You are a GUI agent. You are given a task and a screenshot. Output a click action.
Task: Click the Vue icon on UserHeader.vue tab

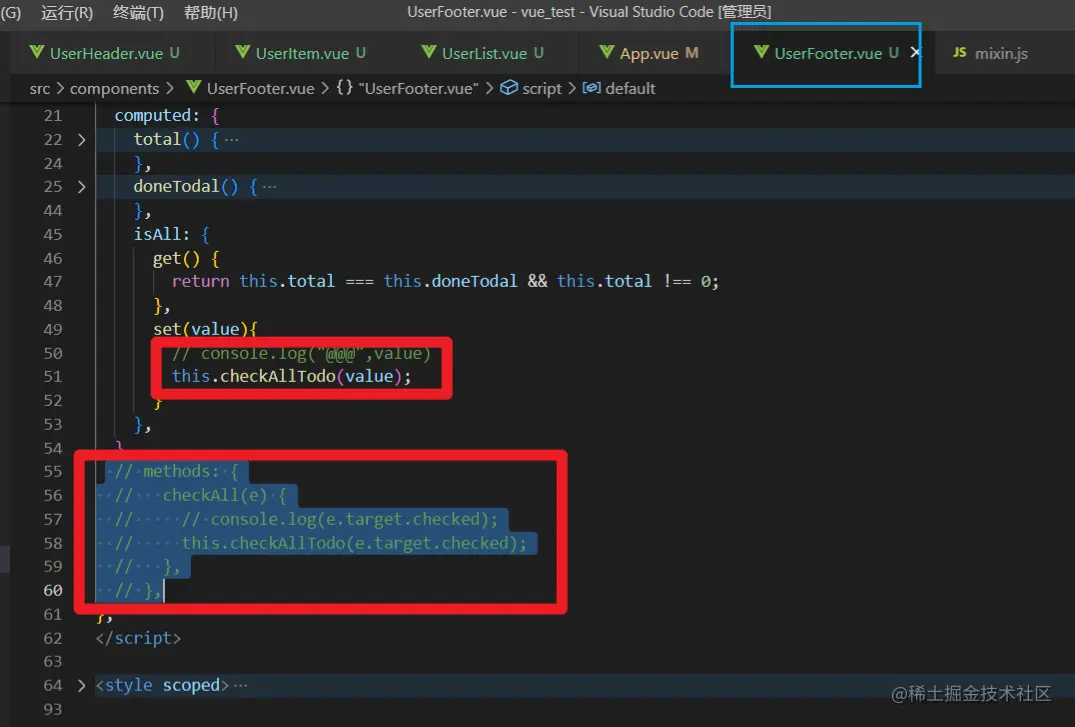37,52
